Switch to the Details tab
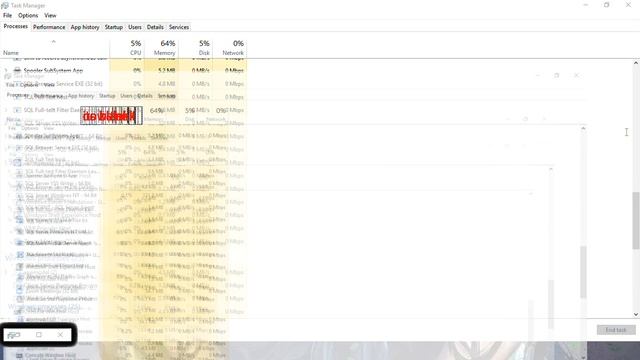Image resolution: width=640 pixels, height=360 pixels. point(155,27)
